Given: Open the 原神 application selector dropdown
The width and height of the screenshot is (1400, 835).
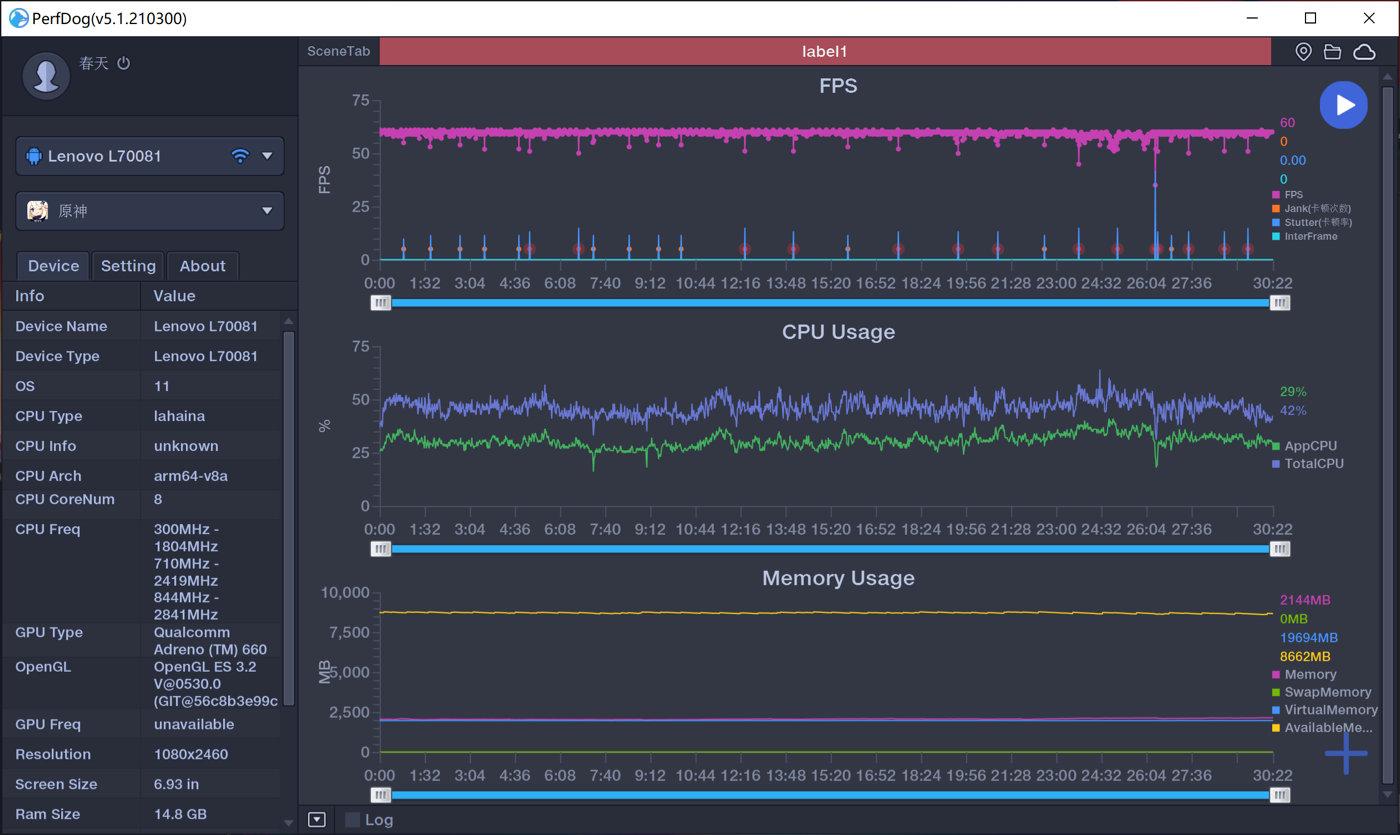Looking at the screenshot, I should point(267,211).
